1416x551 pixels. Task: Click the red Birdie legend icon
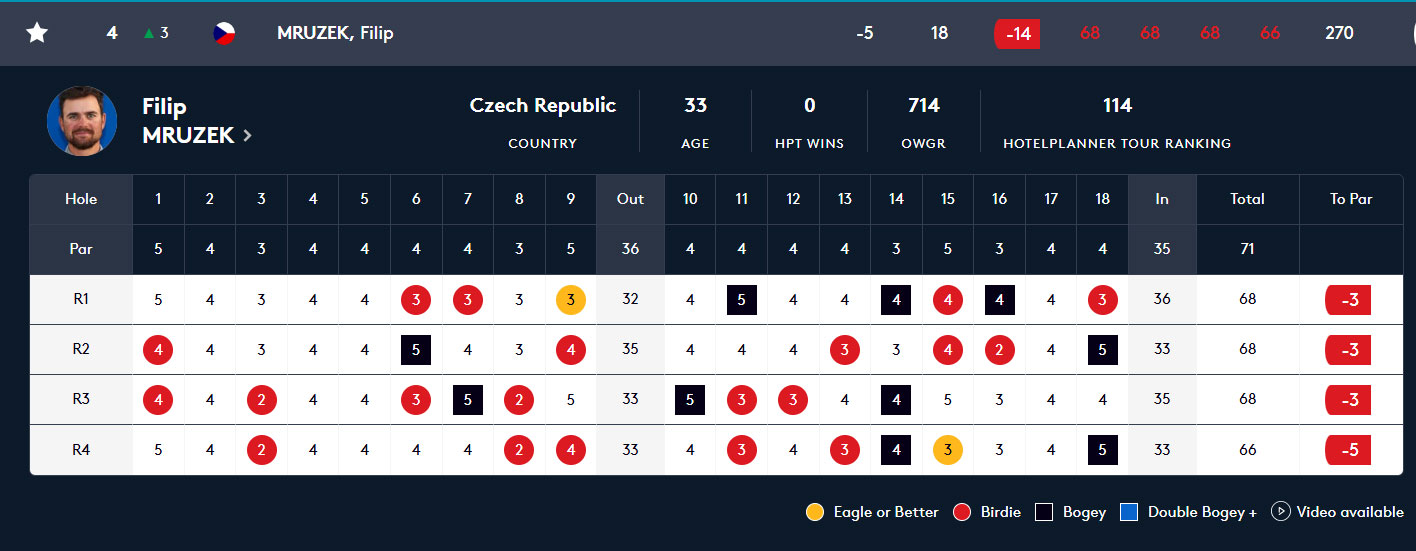coord(963,512)
